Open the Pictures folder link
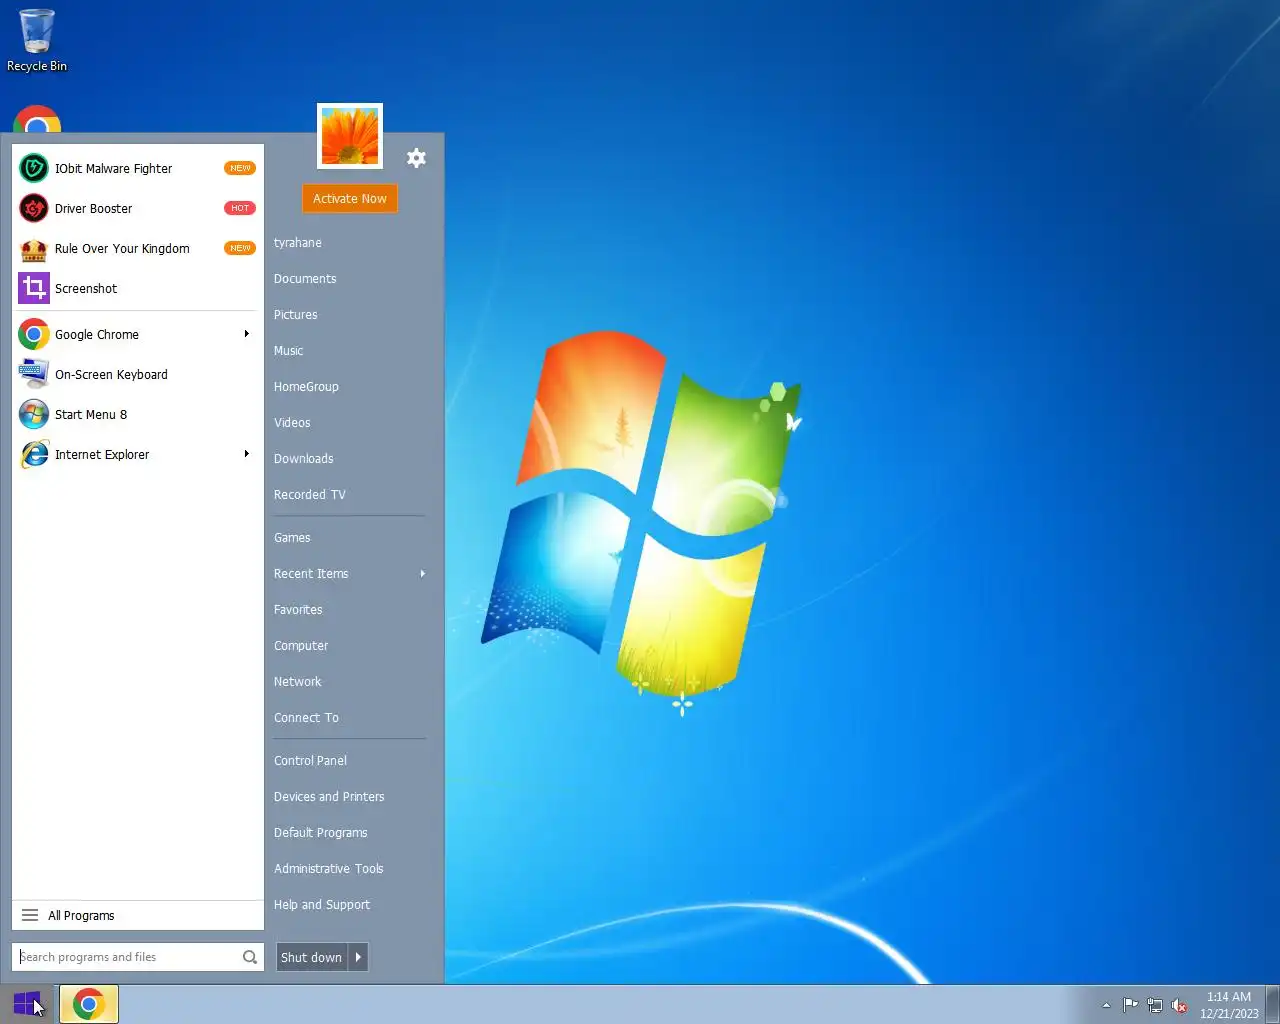1280x1024 pixels. pos(296,315)
